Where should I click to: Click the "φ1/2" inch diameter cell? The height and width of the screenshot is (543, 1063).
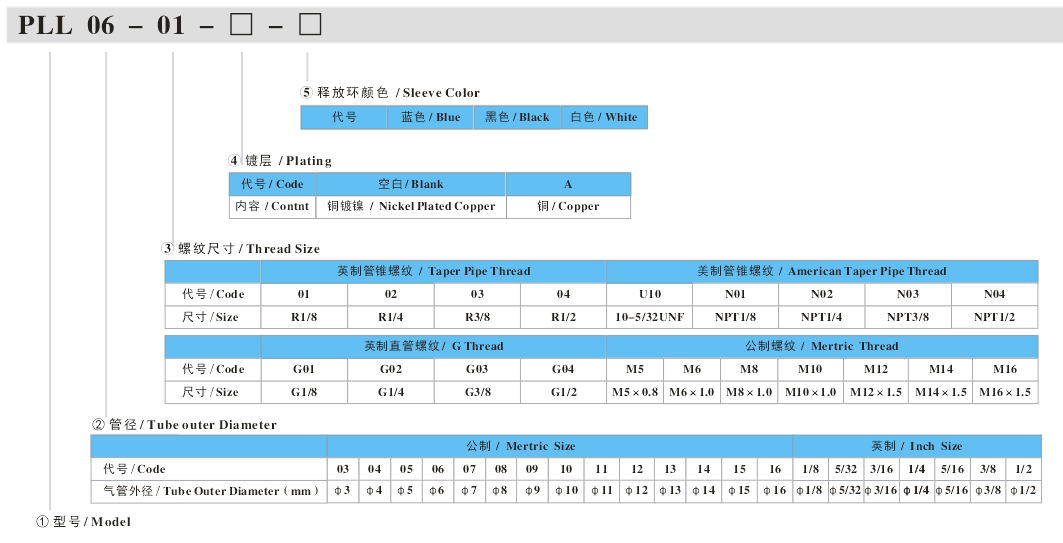point(1024,491)
